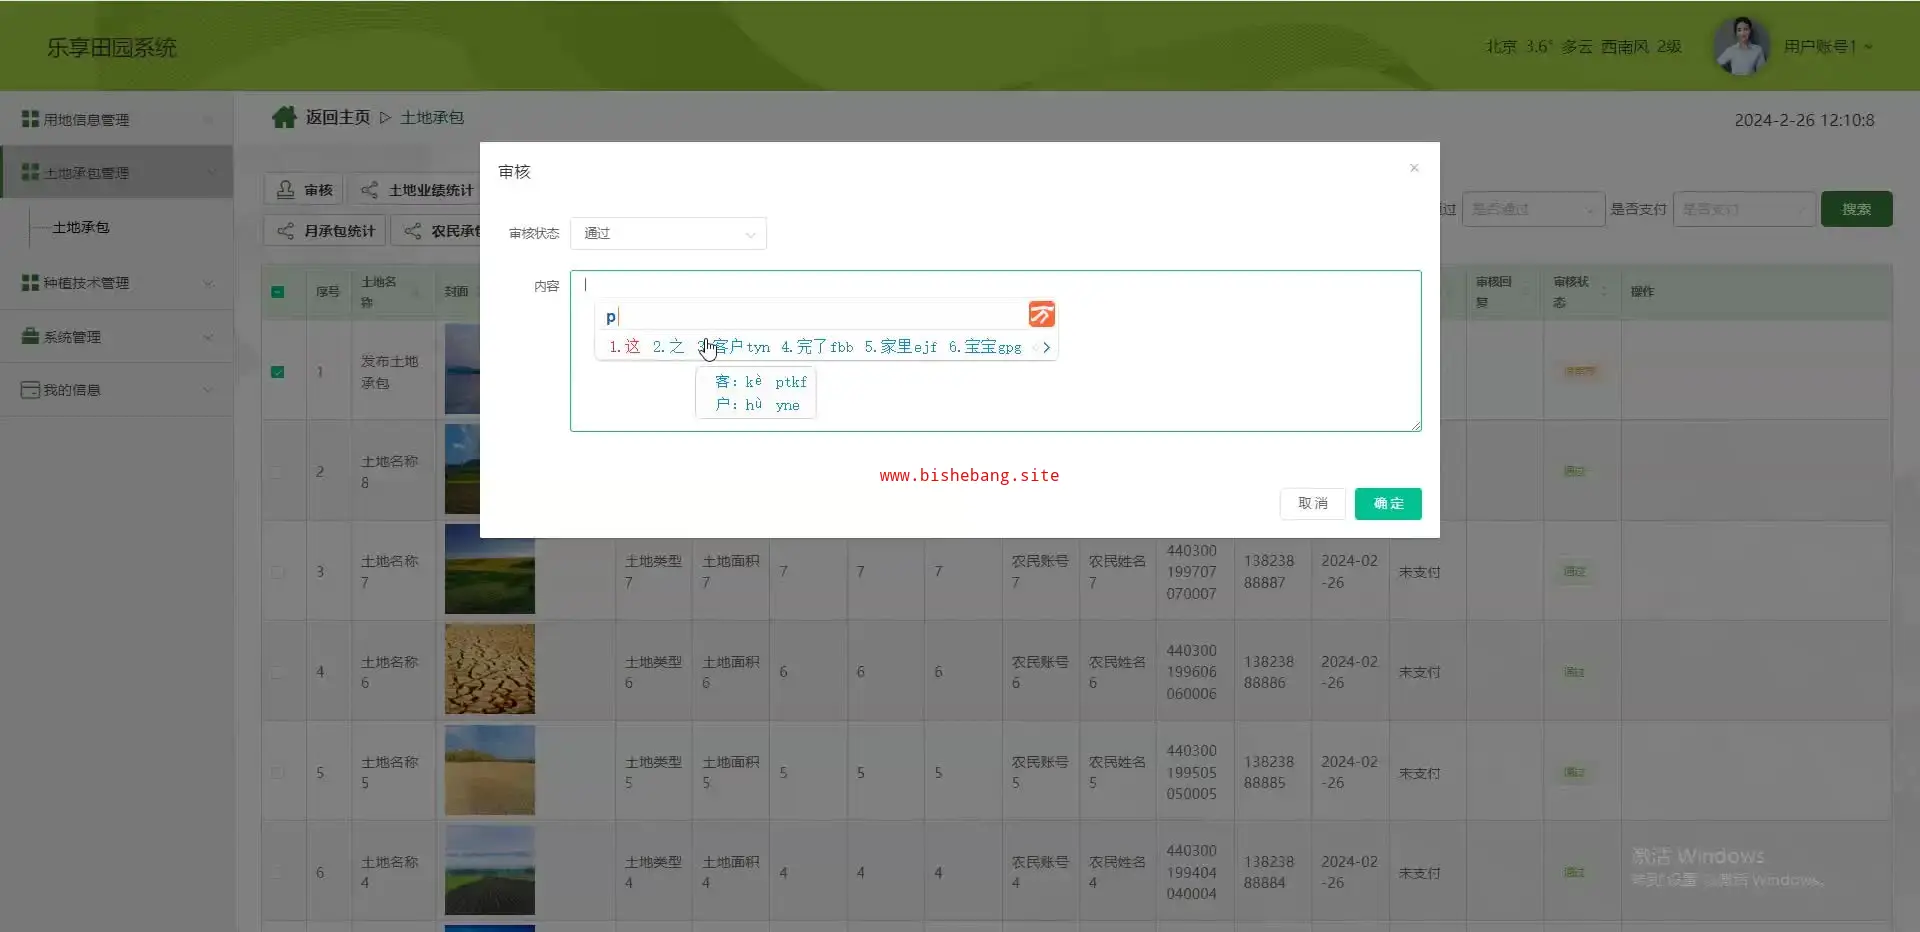Uncheck the row 1 checkbox

(x=278, y=372)
